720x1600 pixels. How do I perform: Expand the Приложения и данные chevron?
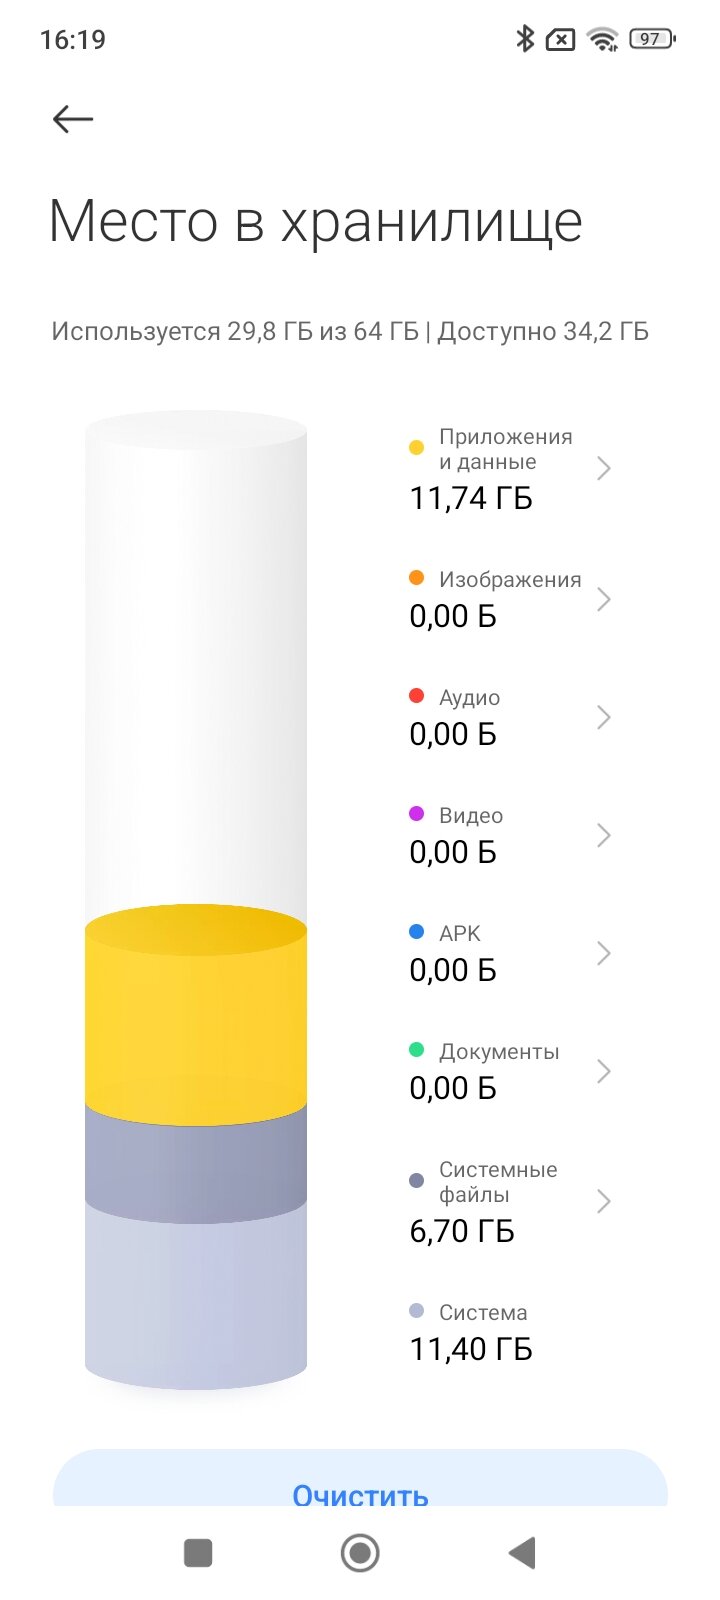603,468
